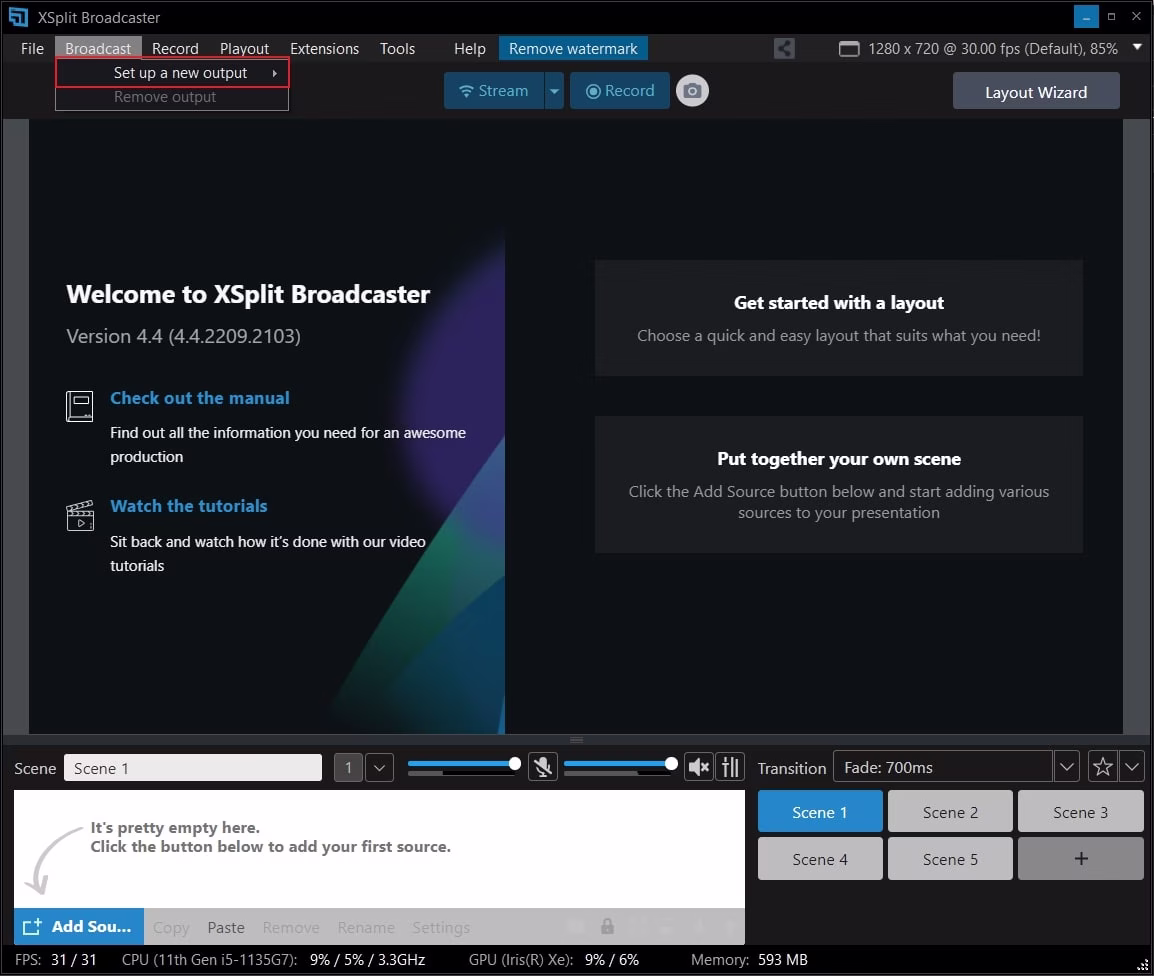Click the Record button in toolbar
Viewport: 1154px width, 976px height.
point(620,91)
